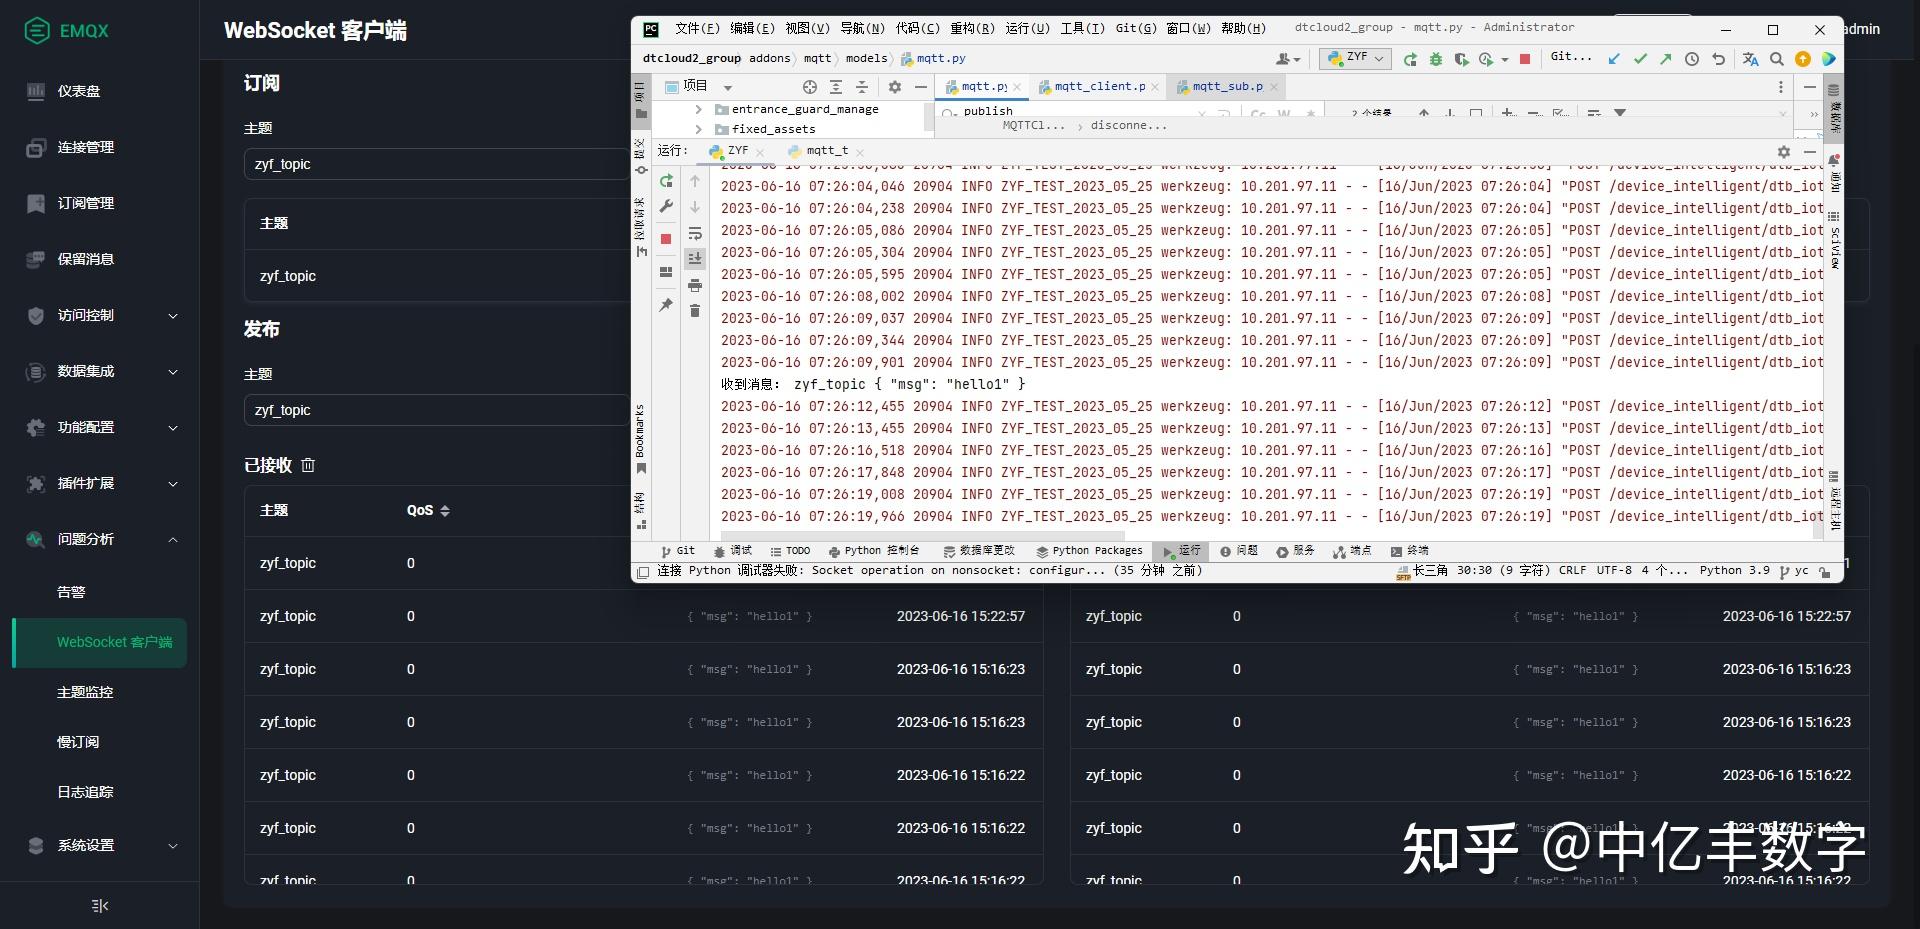Click the 发布 topic input field zyf_topic
Viewport: 1920px width, 929px height.
click(x=437, y=409)
